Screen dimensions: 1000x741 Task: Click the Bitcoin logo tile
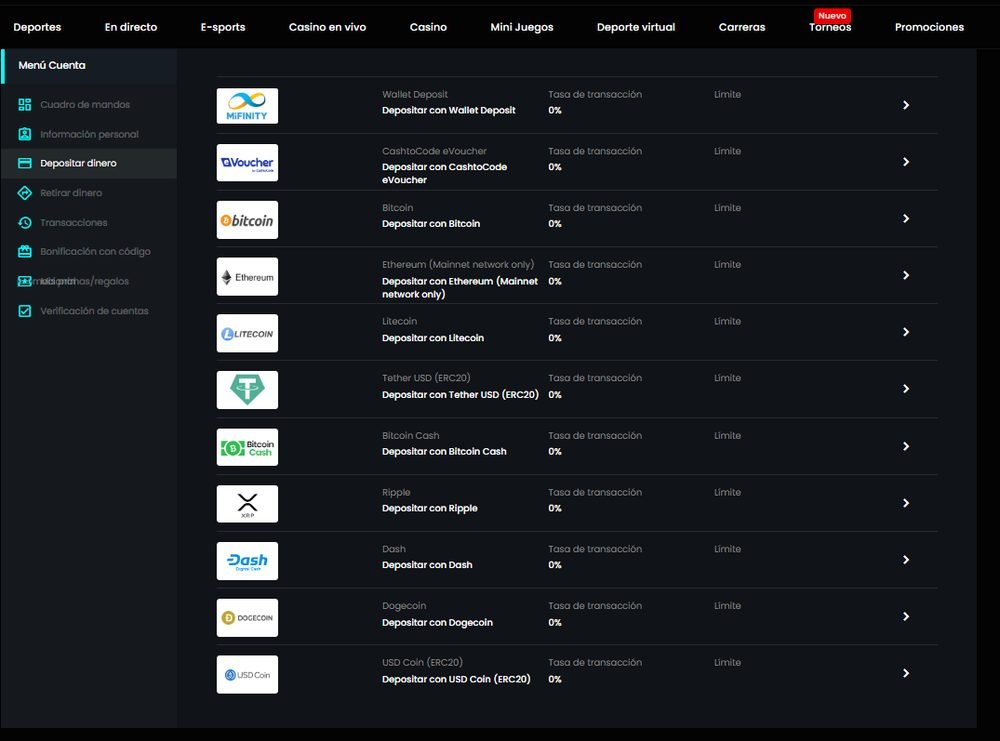(x=247, y=220)
